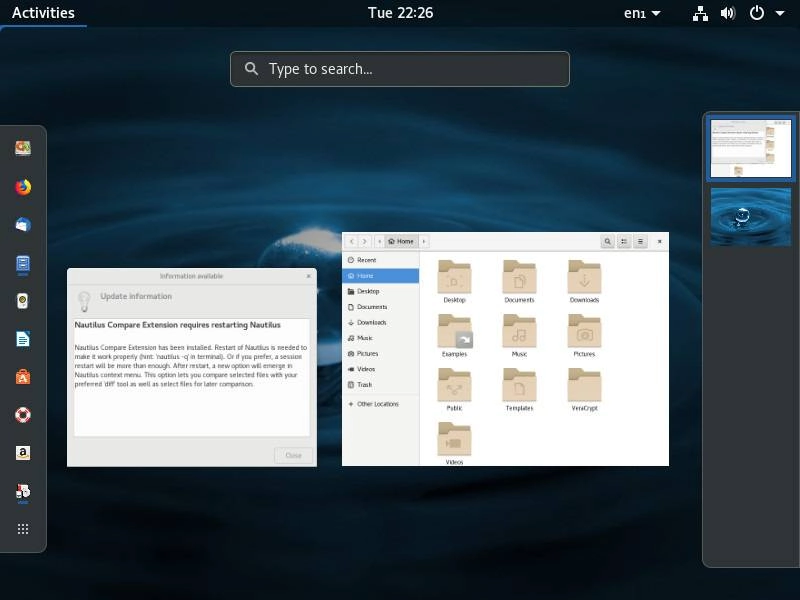
Task: Launch Firefox from the dock
Action: pyautogui.click(x=23, y=187)
